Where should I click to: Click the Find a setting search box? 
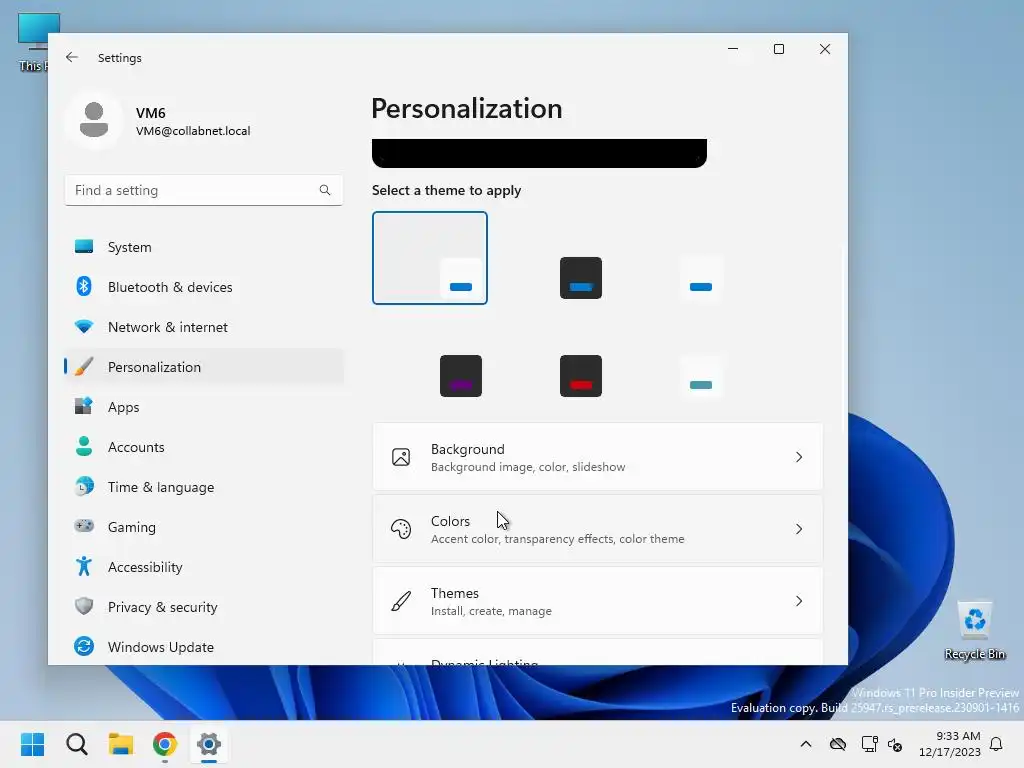coord(204,190)
